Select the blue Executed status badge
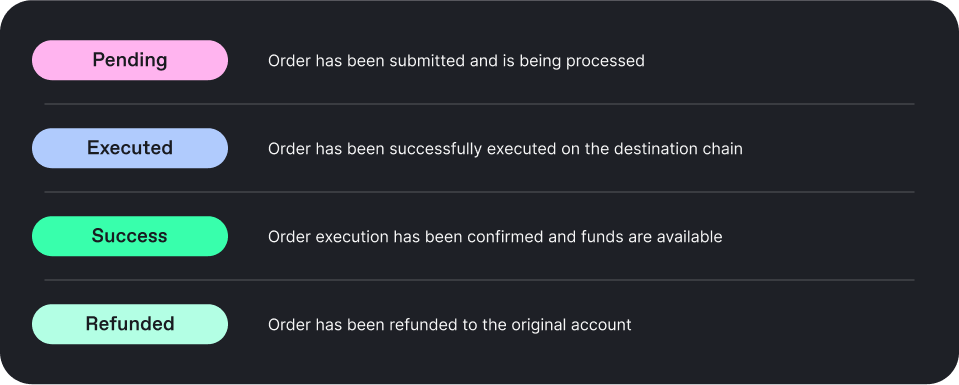This screenshot has width=959, height=385. [x=130, y=148]
